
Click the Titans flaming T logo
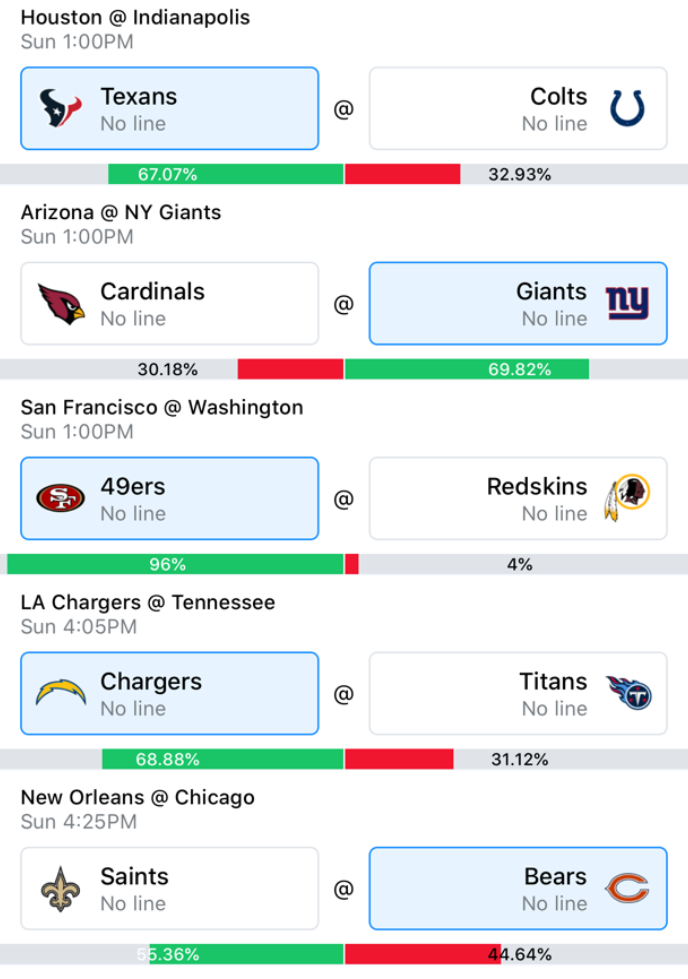(629, 692)
